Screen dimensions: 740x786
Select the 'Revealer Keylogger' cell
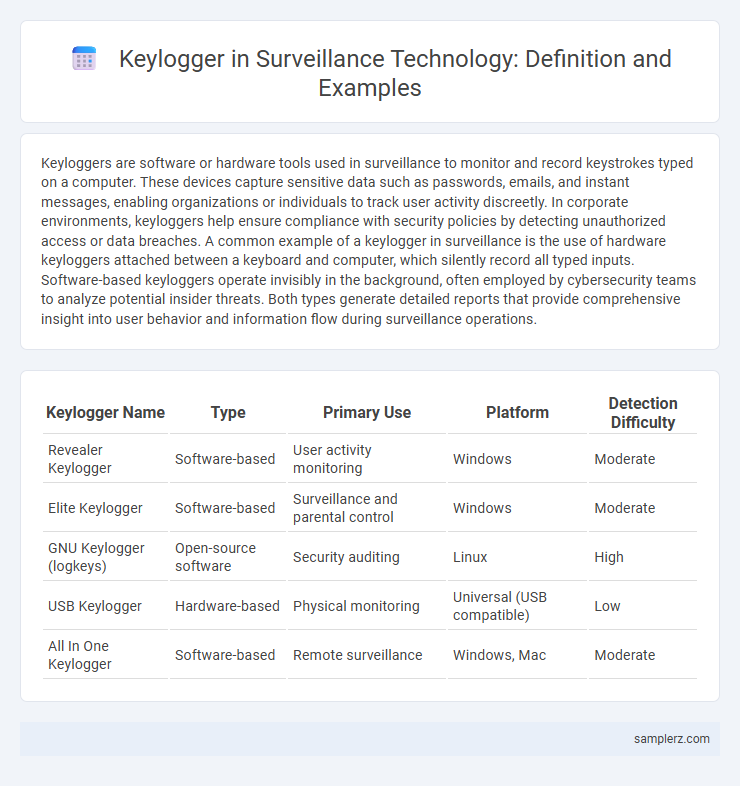(x=105, y=459)
